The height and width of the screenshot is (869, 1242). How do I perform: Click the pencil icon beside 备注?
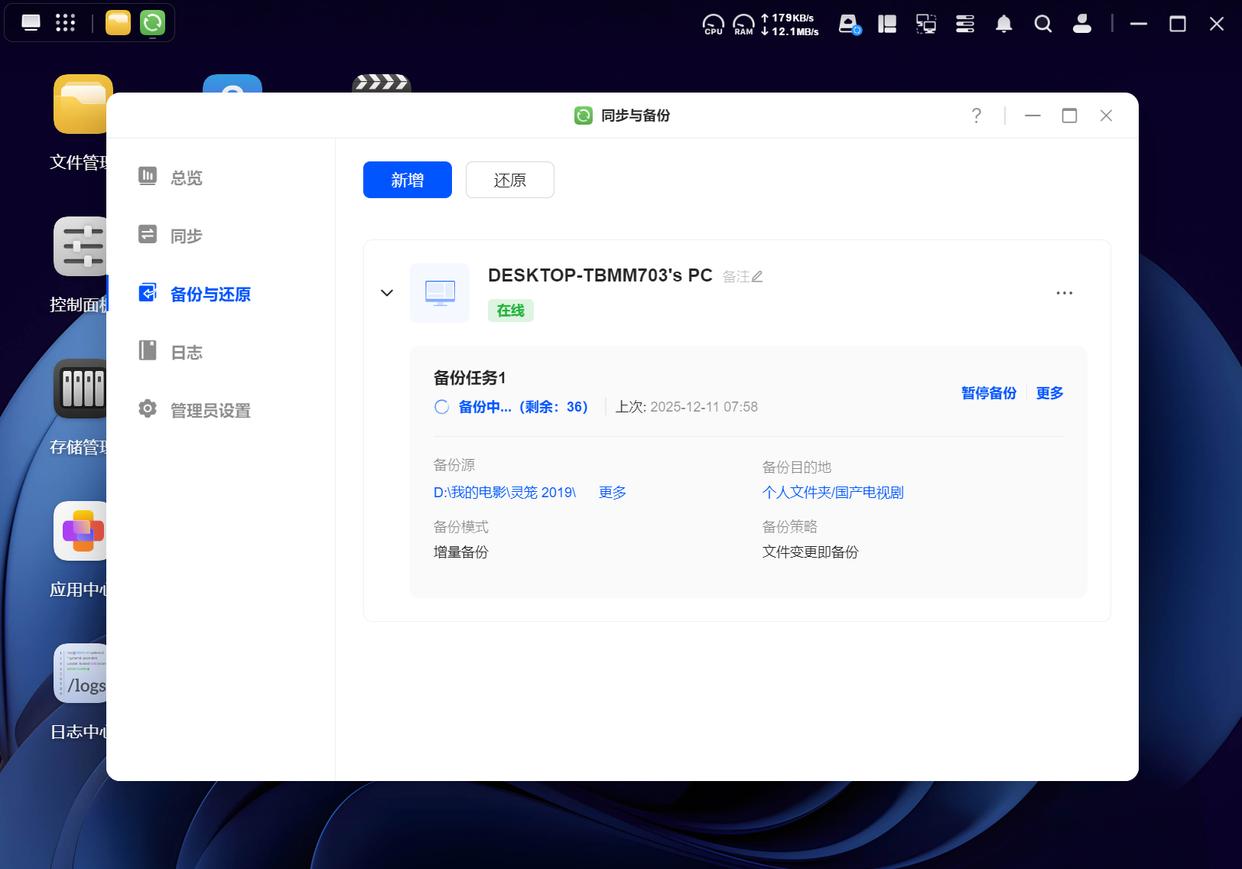(x=757, y=277)
